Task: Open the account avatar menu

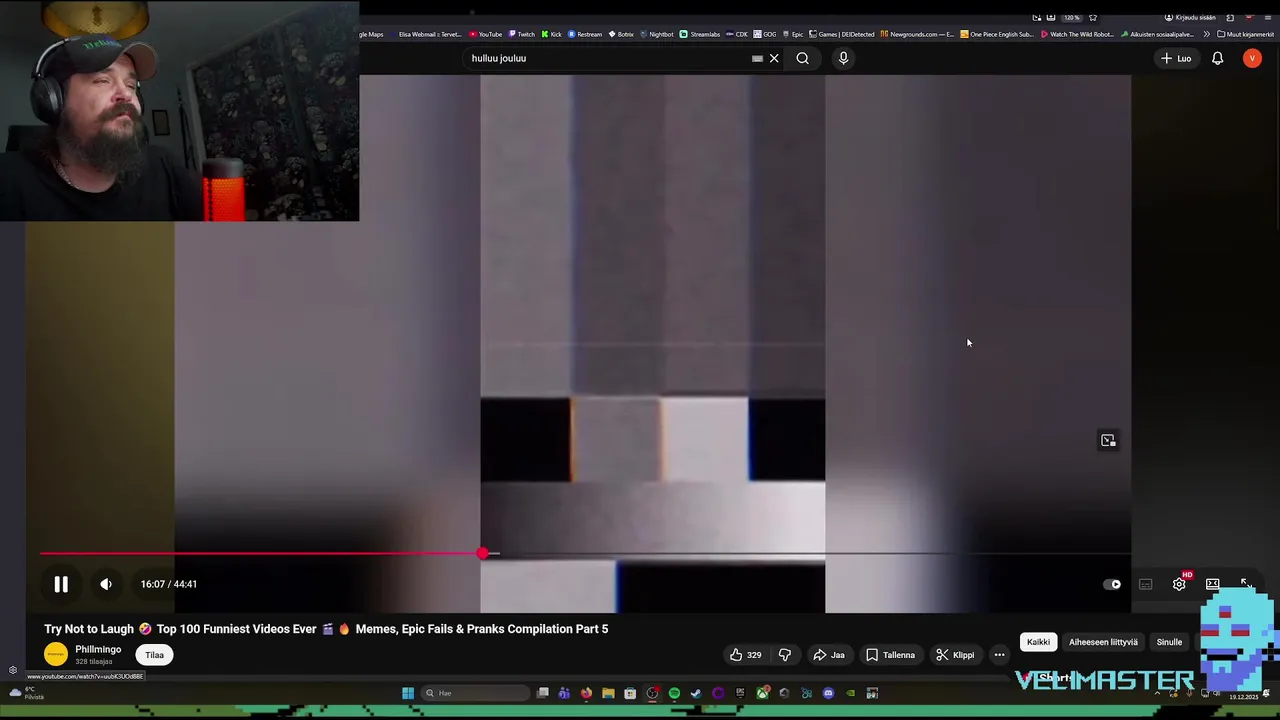Action: [x=1252, y=58]
